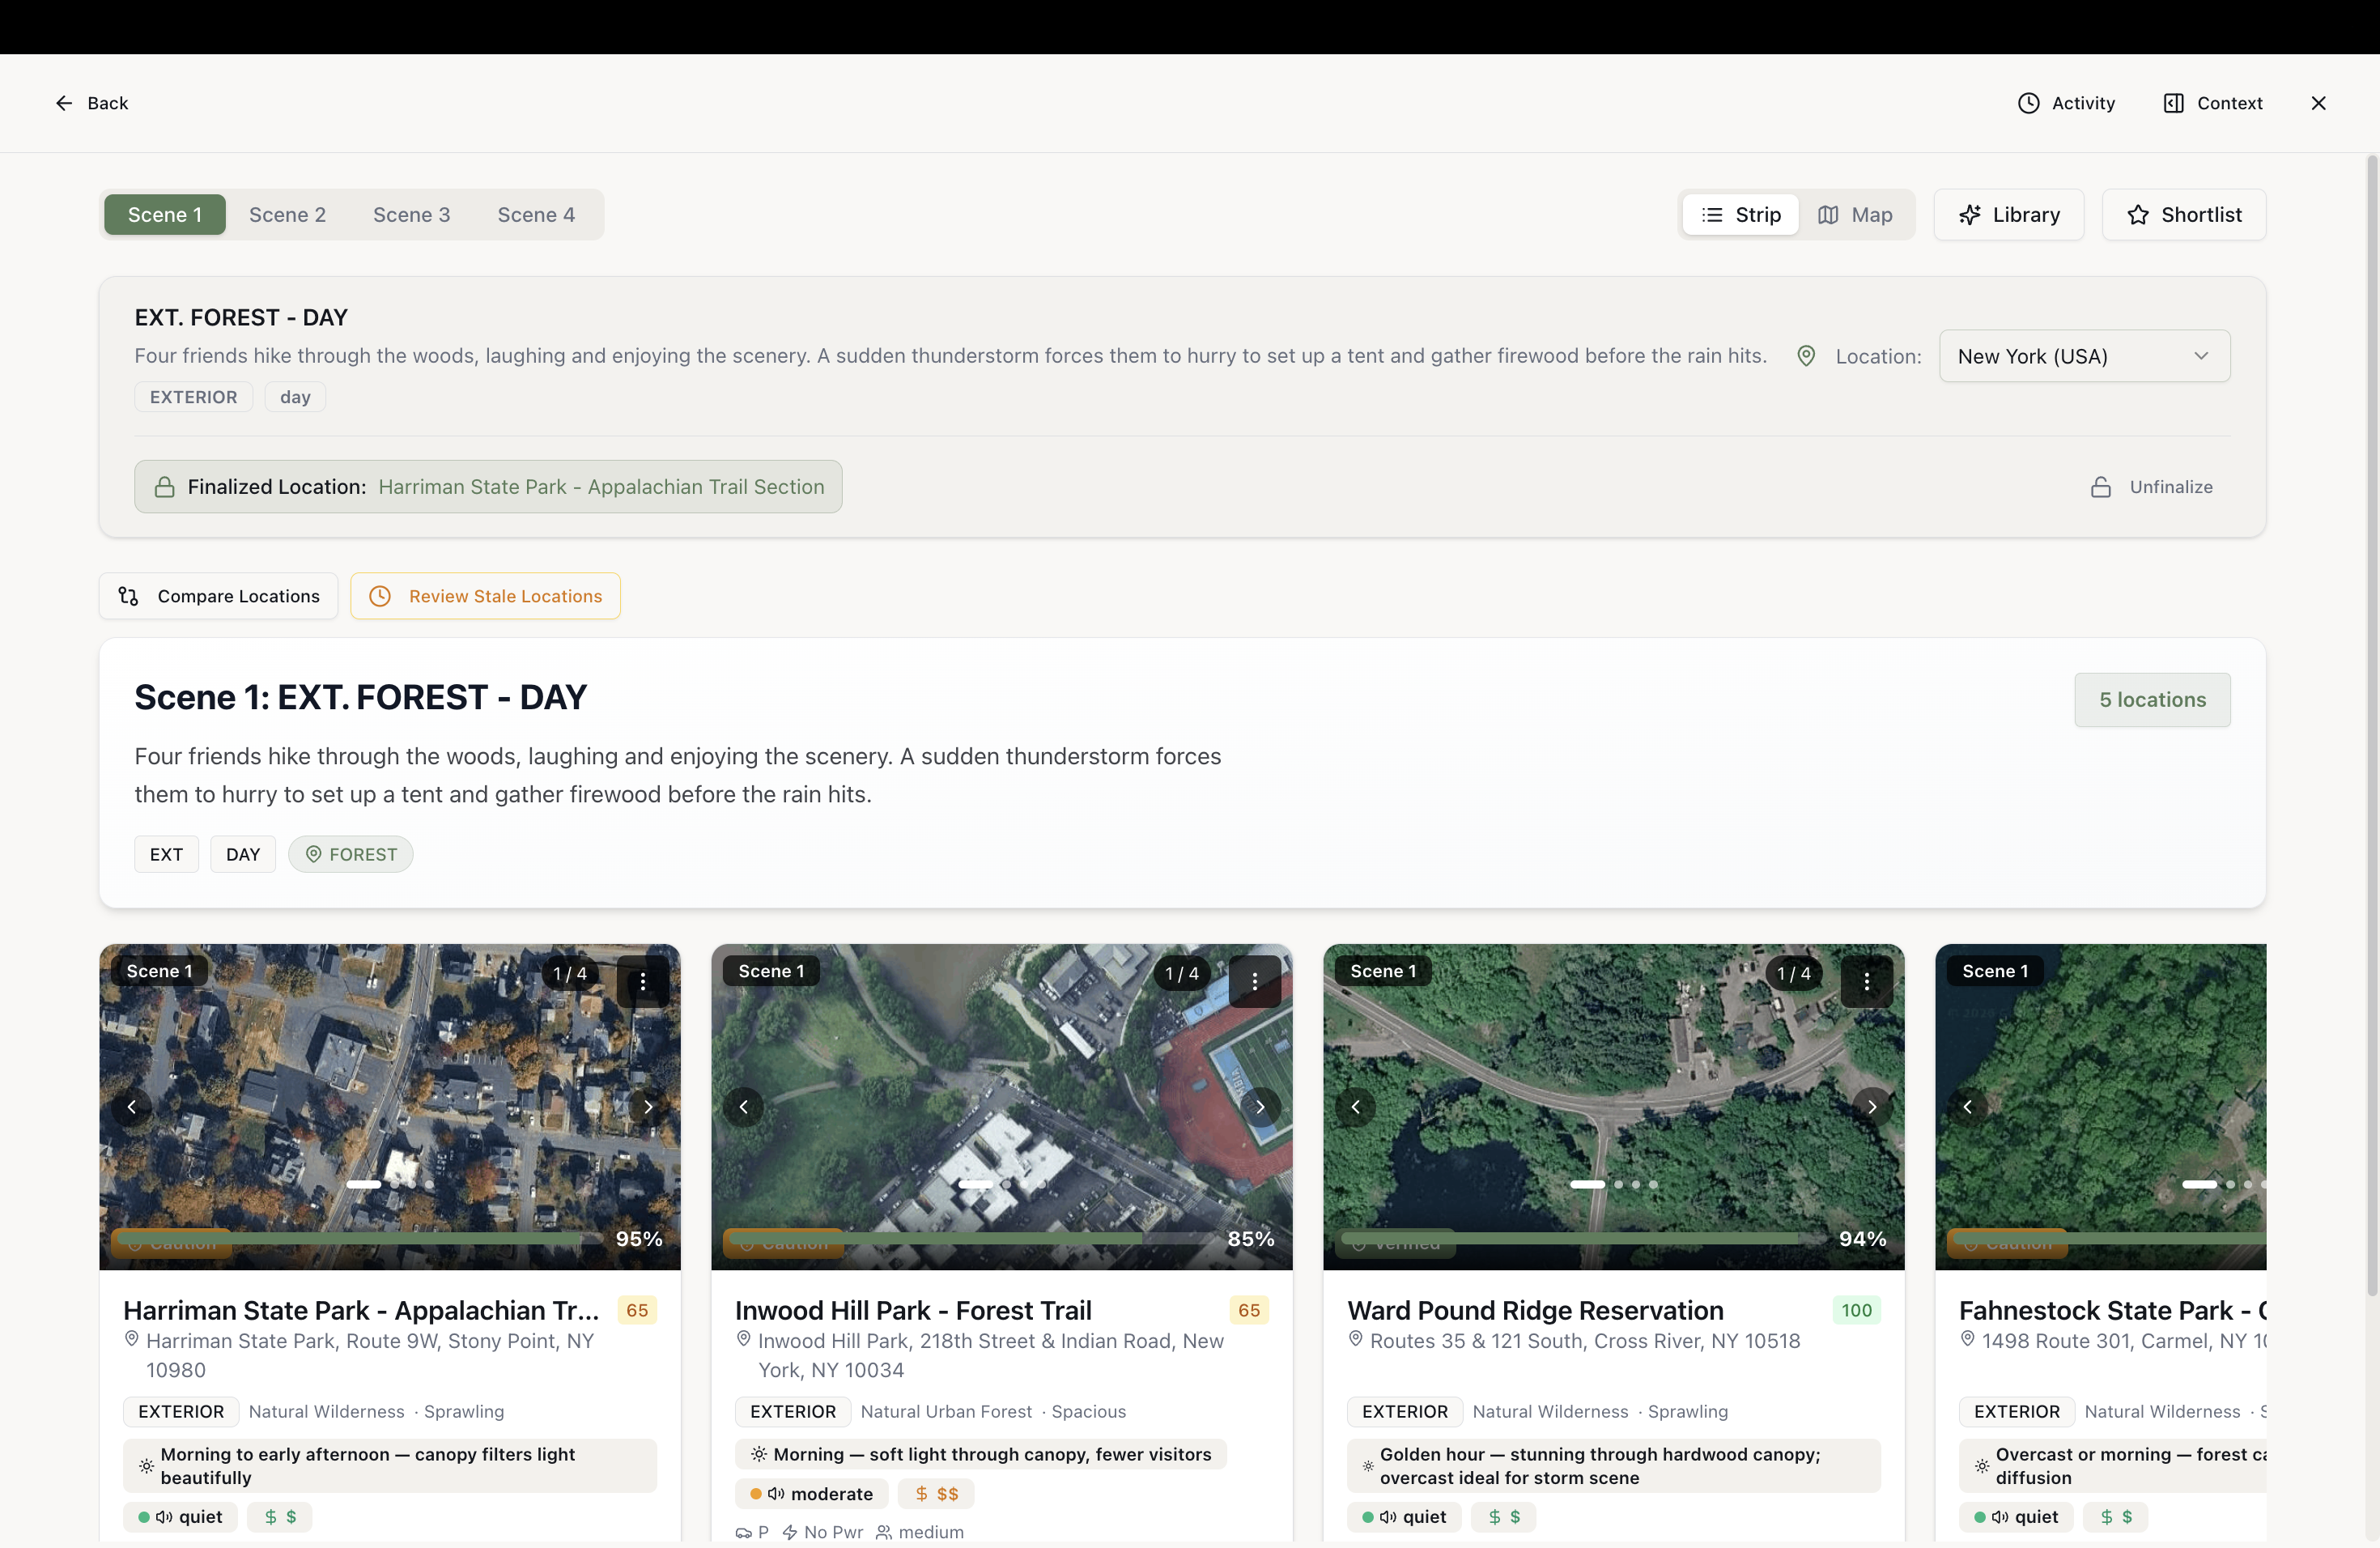
Task: Click the chevron in Location dropdown
Action: pyautogui.click(x=2200, y=356)
